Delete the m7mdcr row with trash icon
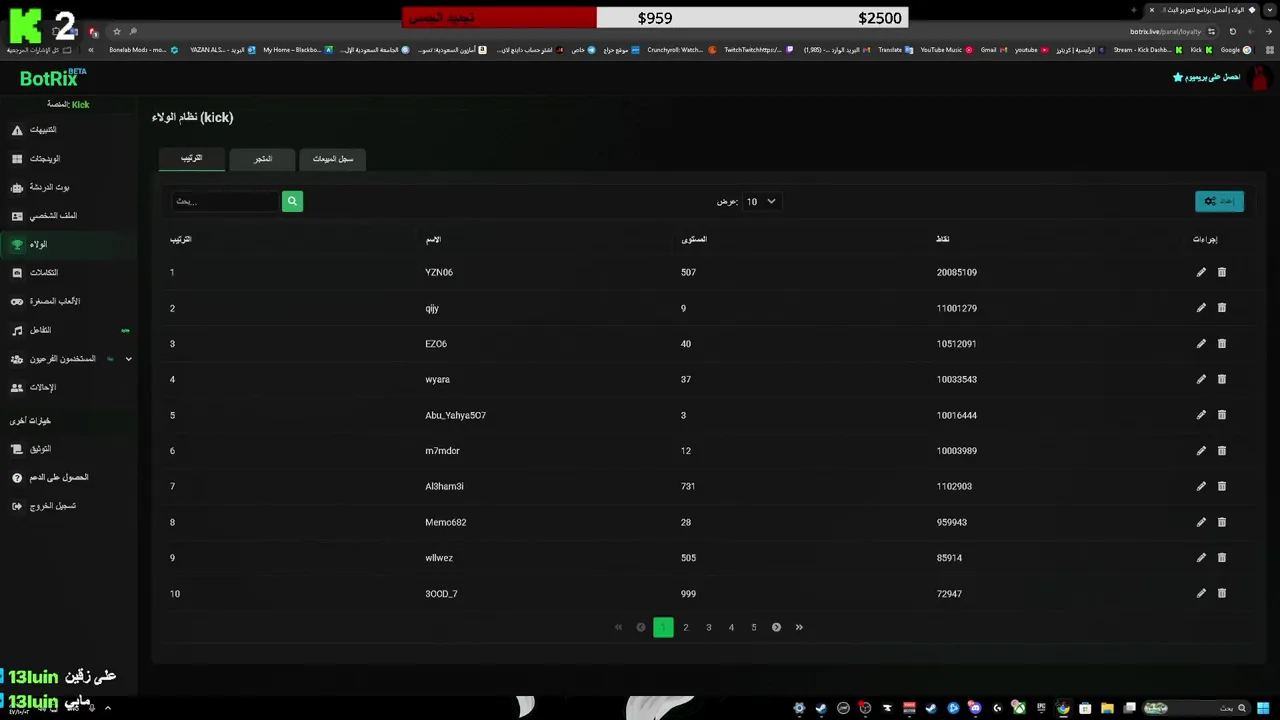 [1222, 451]
